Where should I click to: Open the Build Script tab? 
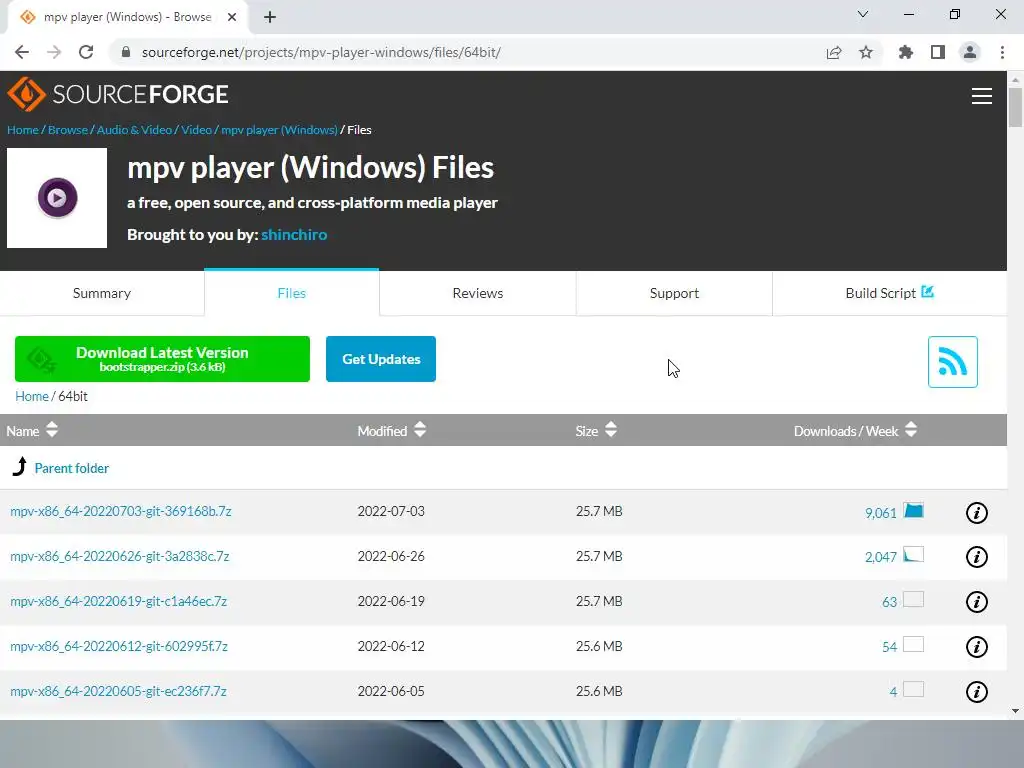click(x=889, y=293)
